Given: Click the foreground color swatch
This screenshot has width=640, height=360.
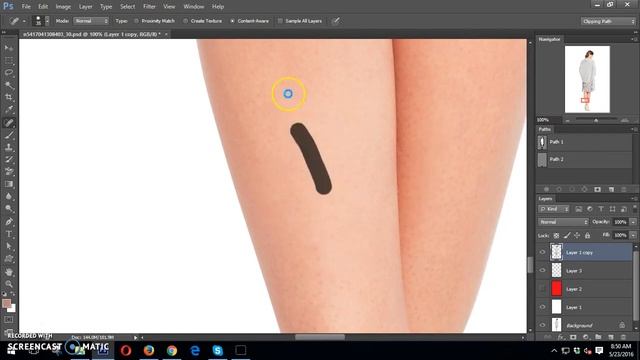Looking at the screenshot, I should [x=6, y=304].
